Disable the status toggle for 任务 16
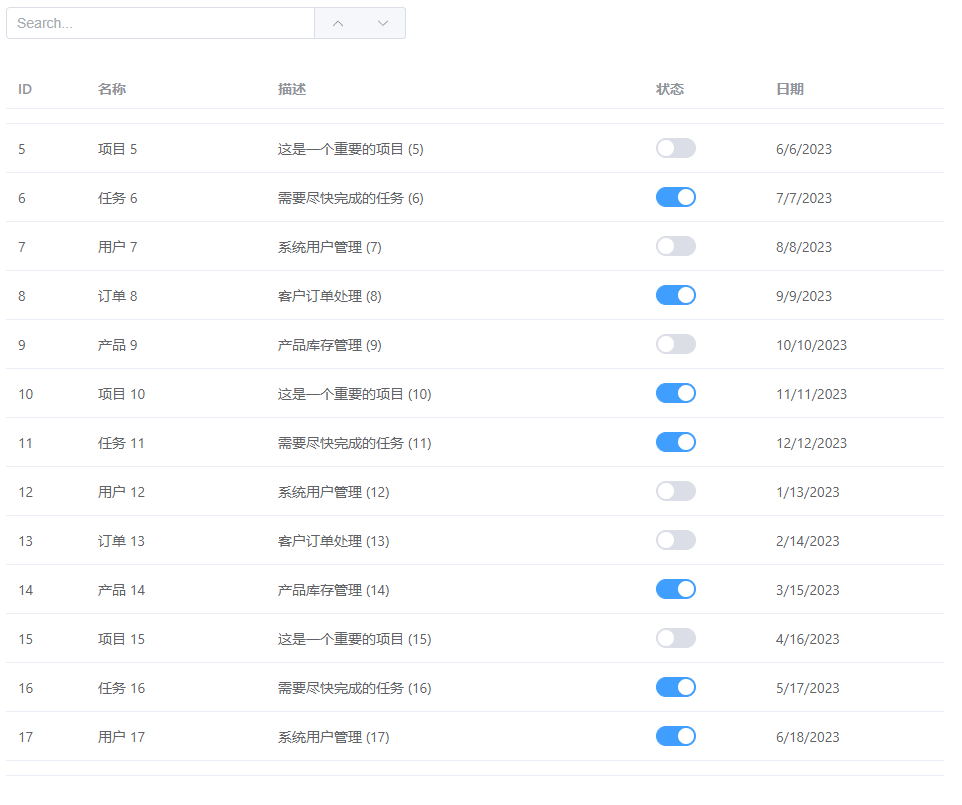This screenshot has height=805, width=962. 675,688
